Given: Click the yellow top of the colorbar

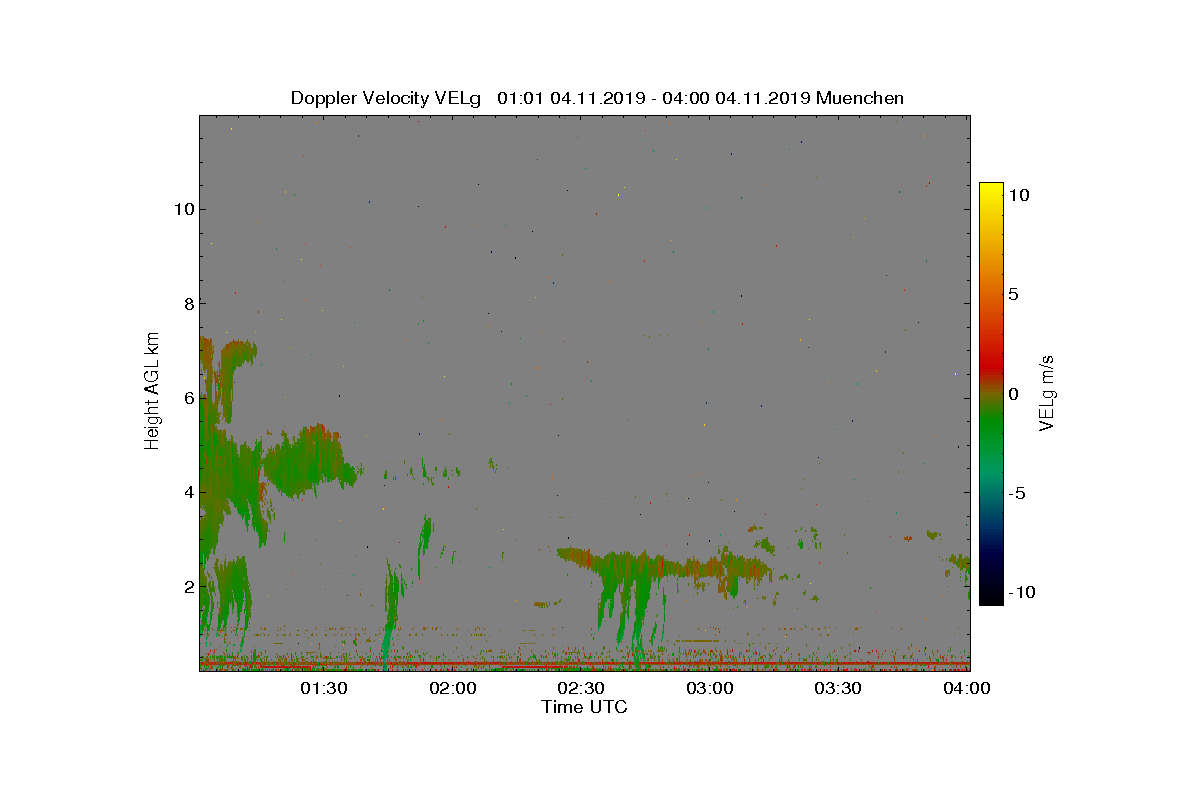Looking at the screenshot, I should coord(991,190).
